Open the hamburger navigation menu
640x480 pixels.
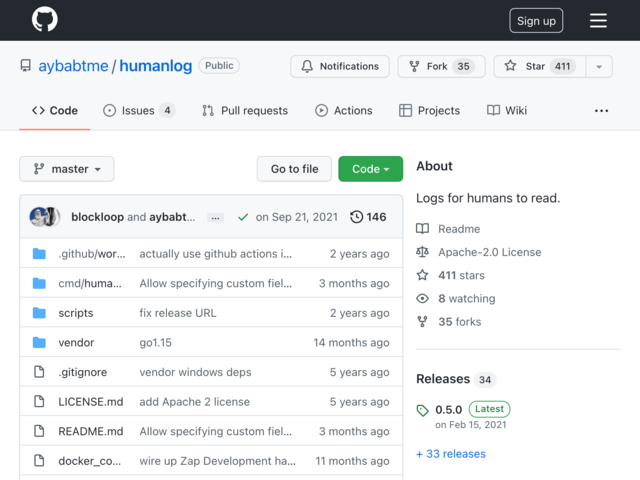click(598, 20)
